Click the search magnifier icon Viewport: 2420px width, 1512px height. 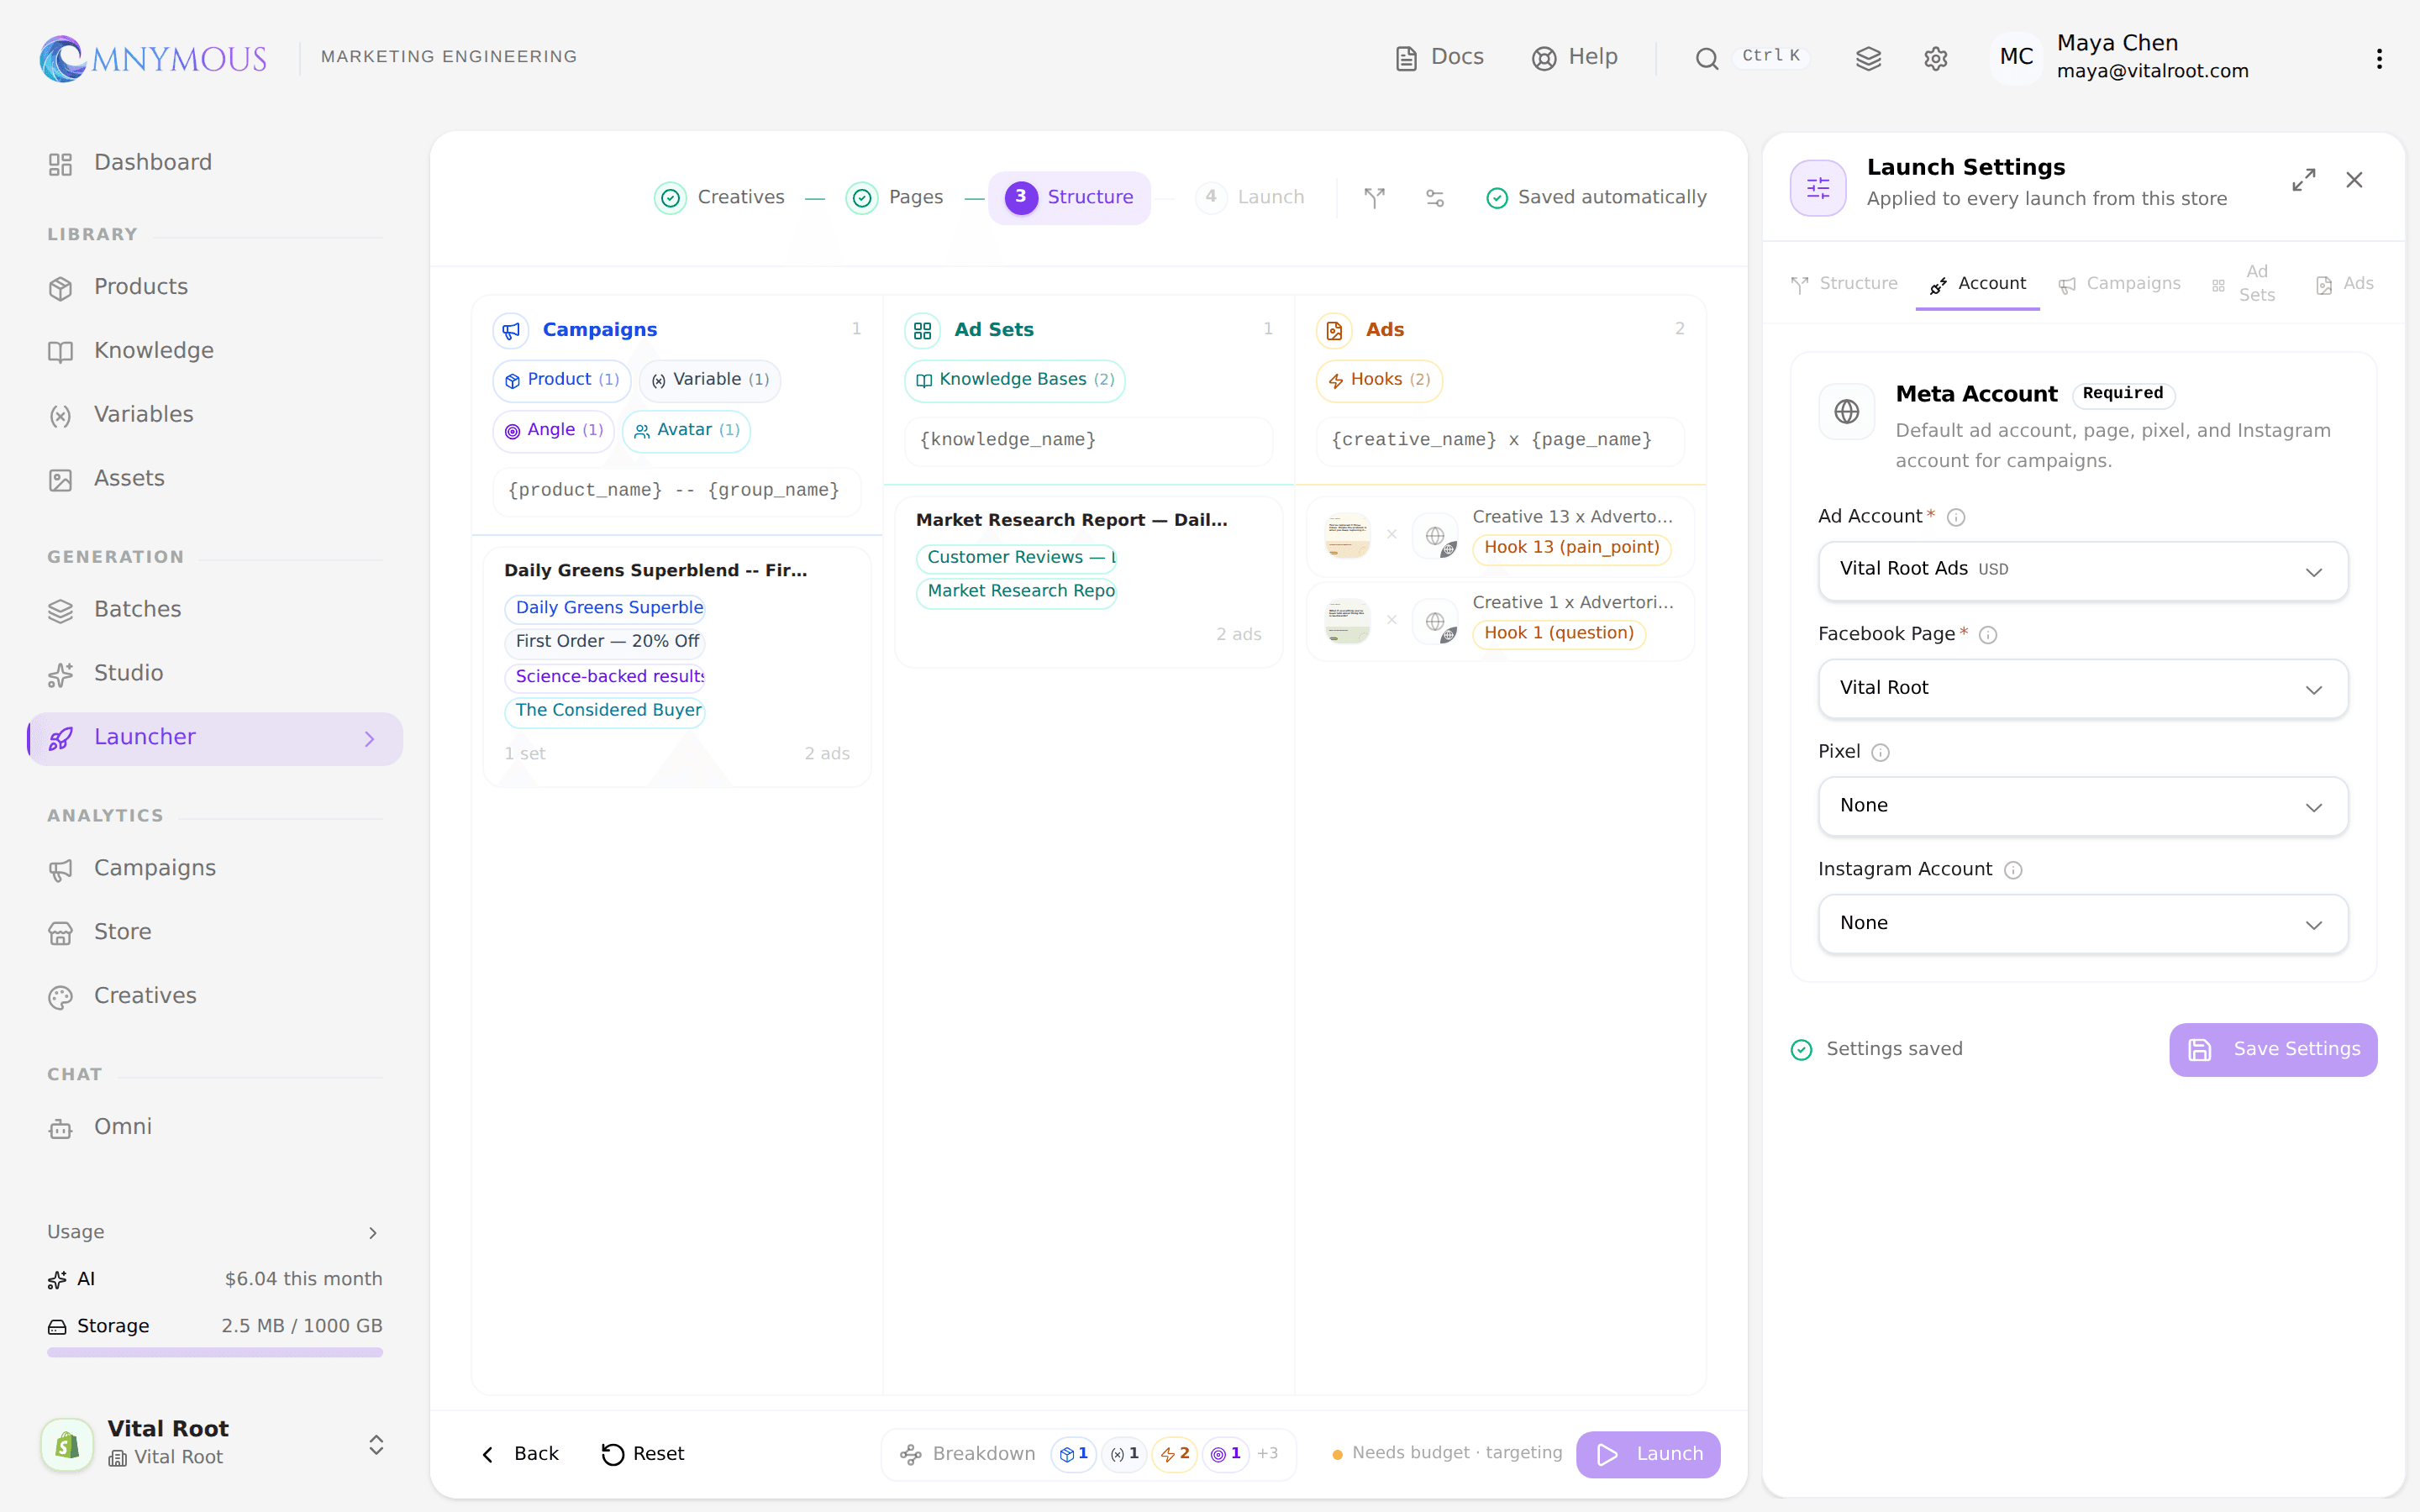tap(1707, 58)
